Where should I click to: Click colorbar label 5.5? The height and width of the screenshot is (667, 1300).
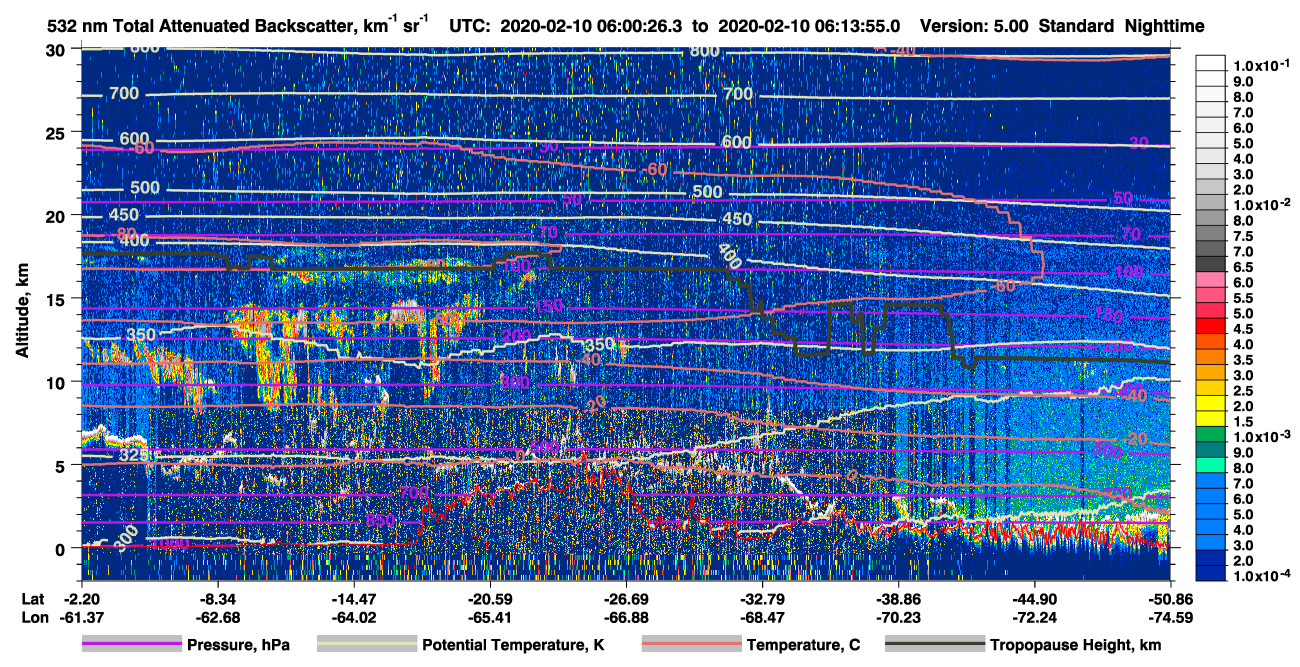click(x=1243, y=298)
